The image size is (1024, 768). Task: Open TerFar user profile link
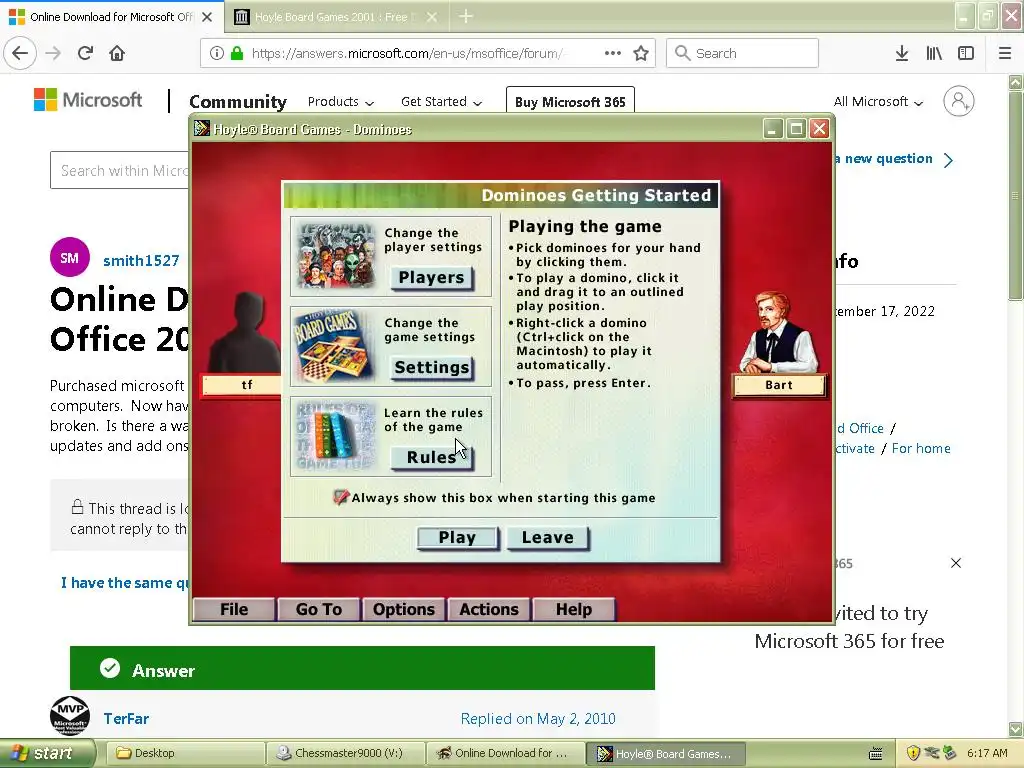click(126, 718)
